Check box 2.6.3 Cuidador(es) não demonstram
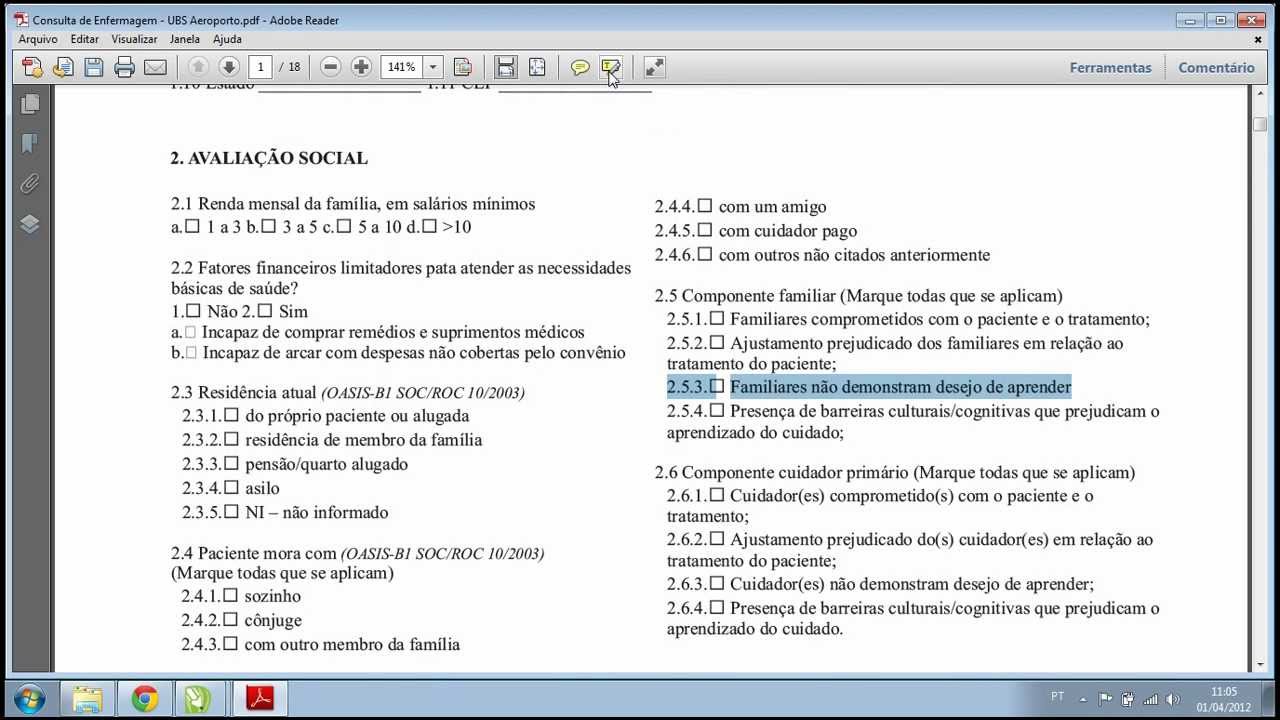 pos(716,583)
